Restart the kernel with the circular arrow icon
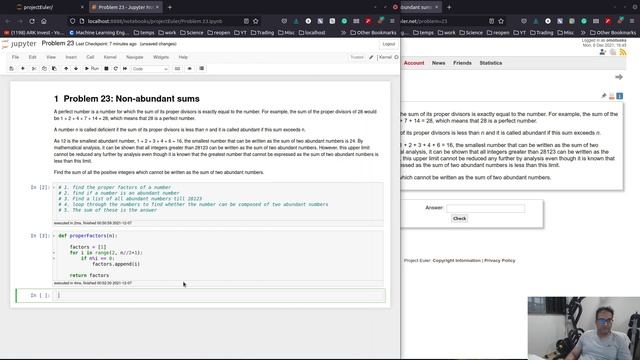Screen dimensions: 640x360 click(116, 69)
